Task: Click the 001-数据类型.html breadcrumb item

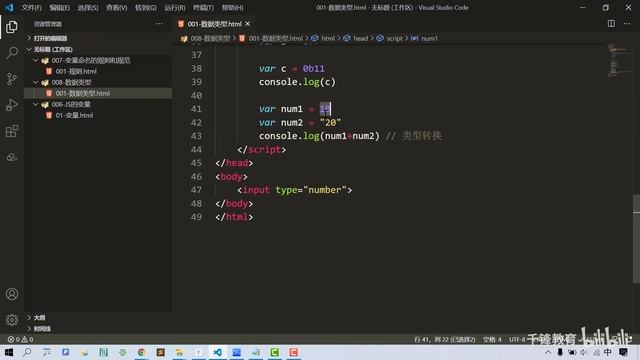Action: (276, 38)
